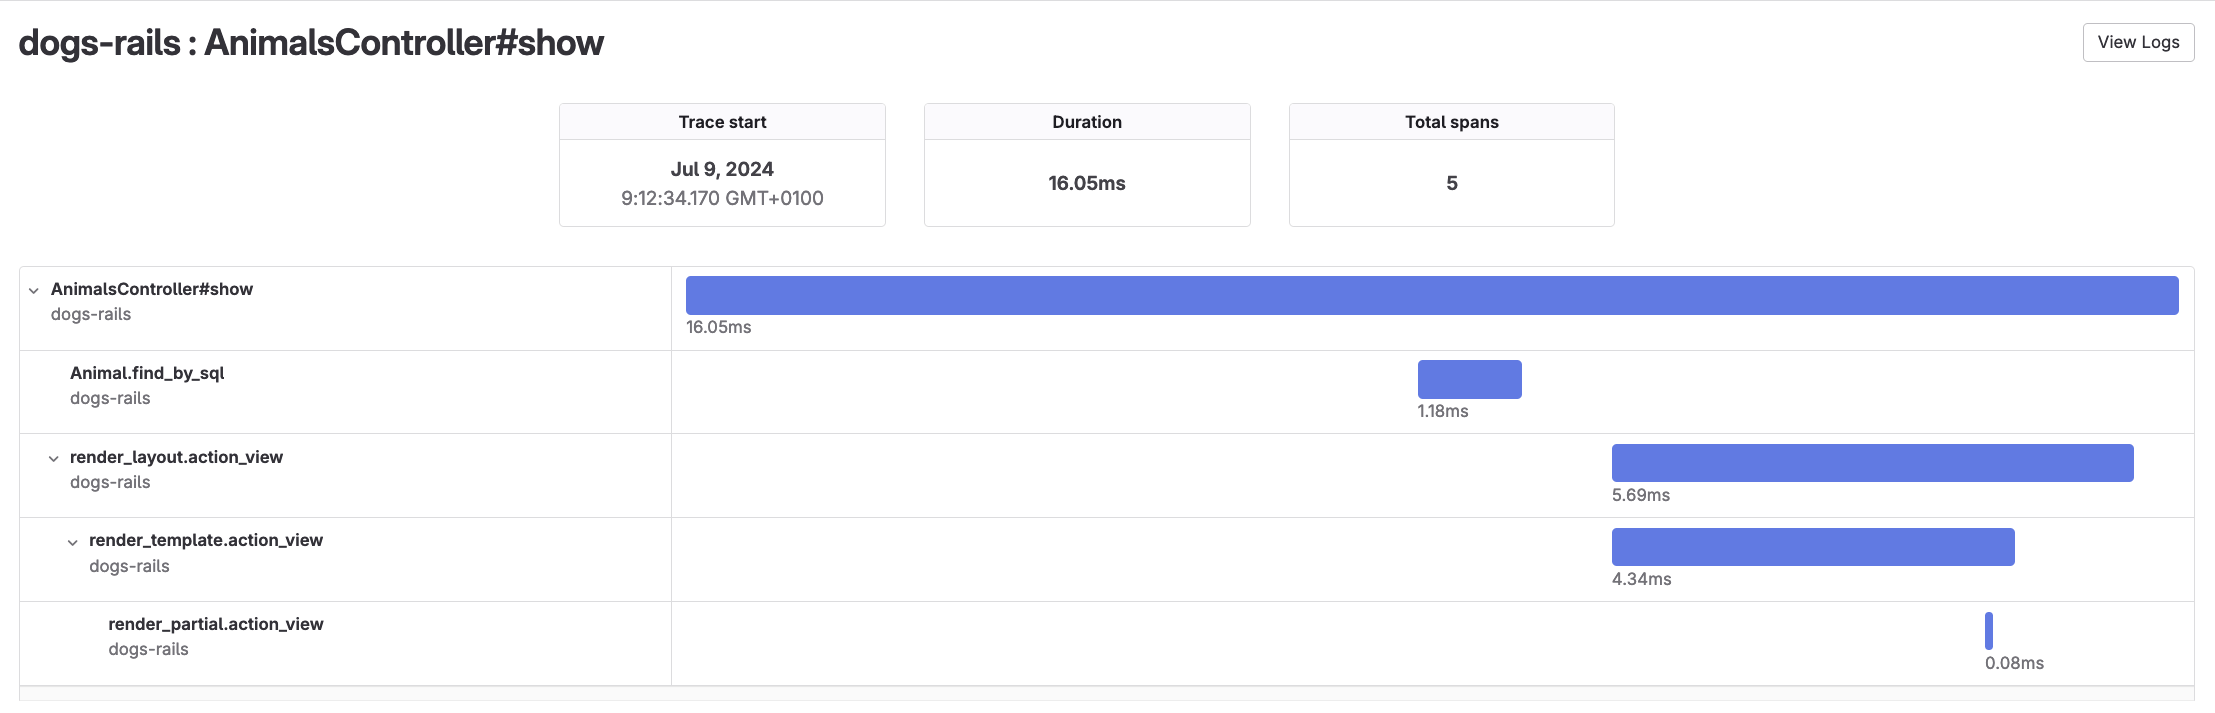Click the 1.18ms Animal.find_by_sql bar

click(1469, 379)
